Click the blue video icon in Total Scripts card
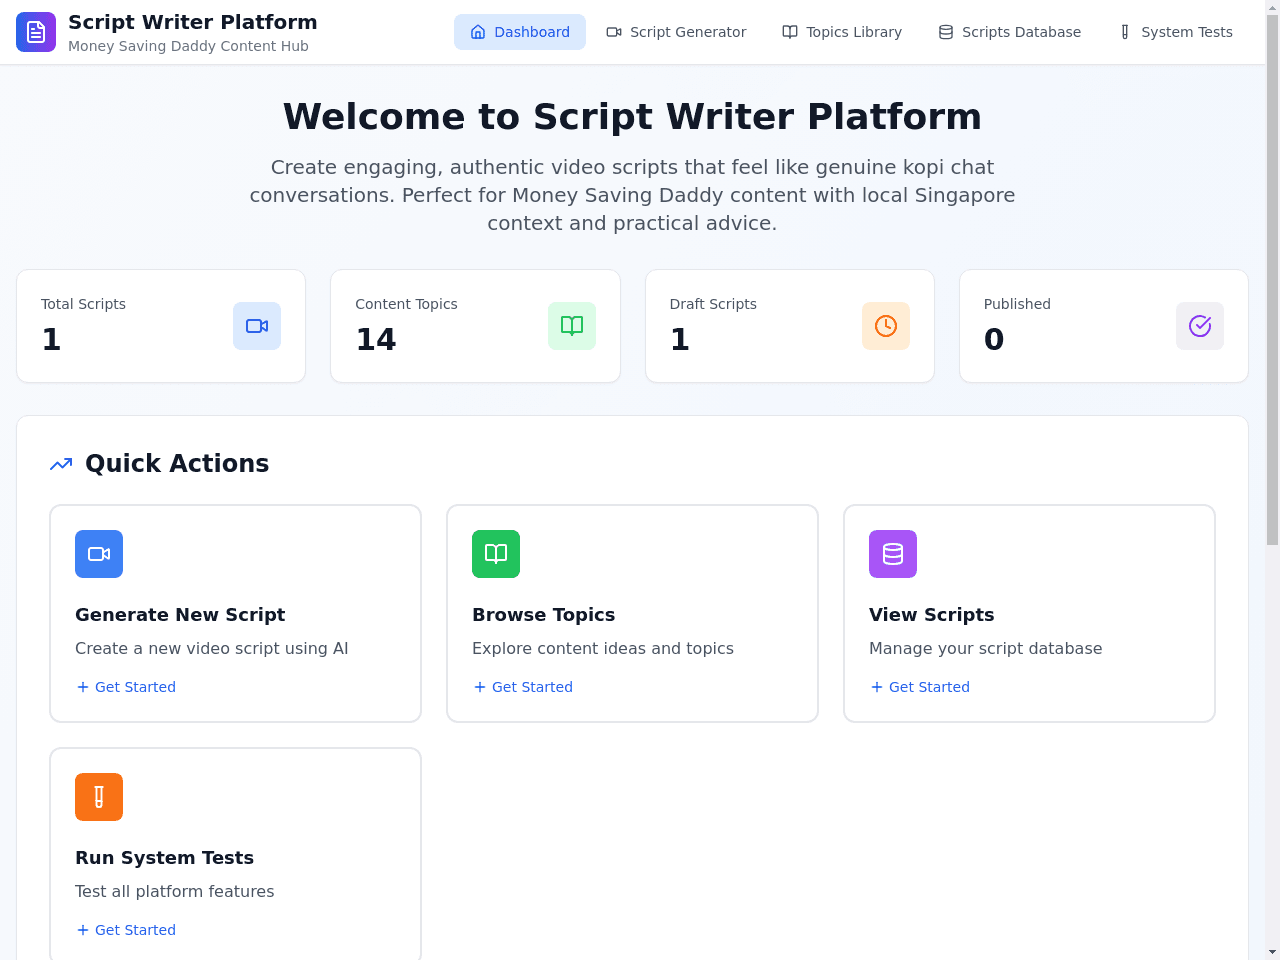Image resolution: width=1280 pixels, height=960 pixels. click(257, 326)
